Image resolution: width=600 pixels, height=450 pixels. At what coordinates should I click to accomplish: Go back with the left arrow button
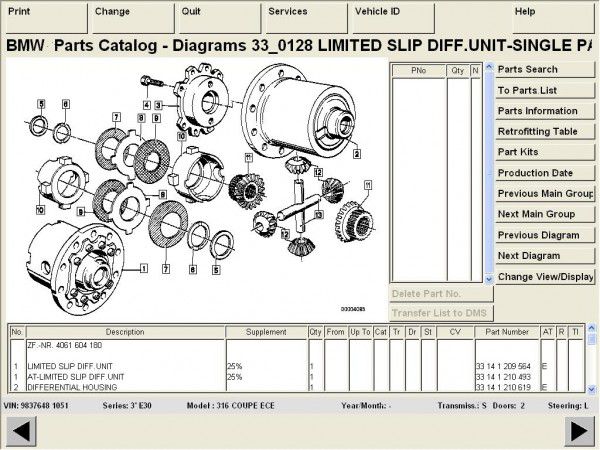coord(22,431)
